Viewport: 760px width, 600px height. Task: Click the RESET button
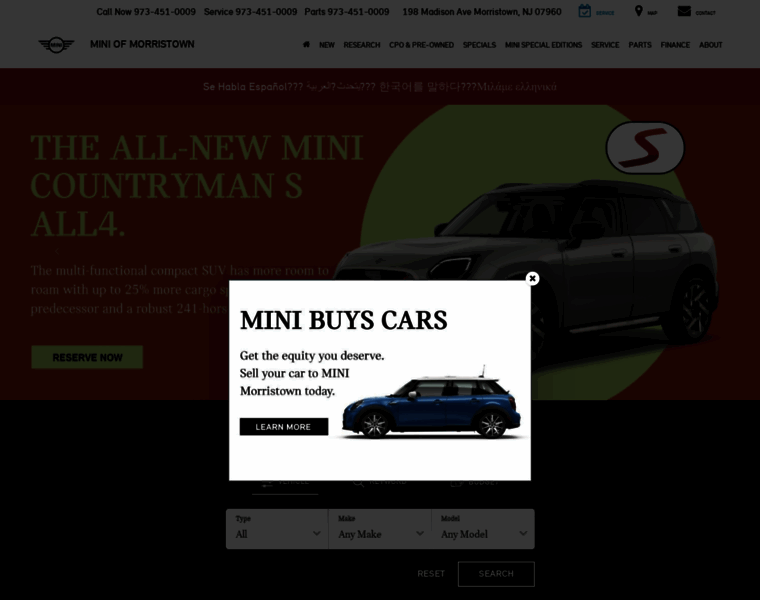point(431,573)
